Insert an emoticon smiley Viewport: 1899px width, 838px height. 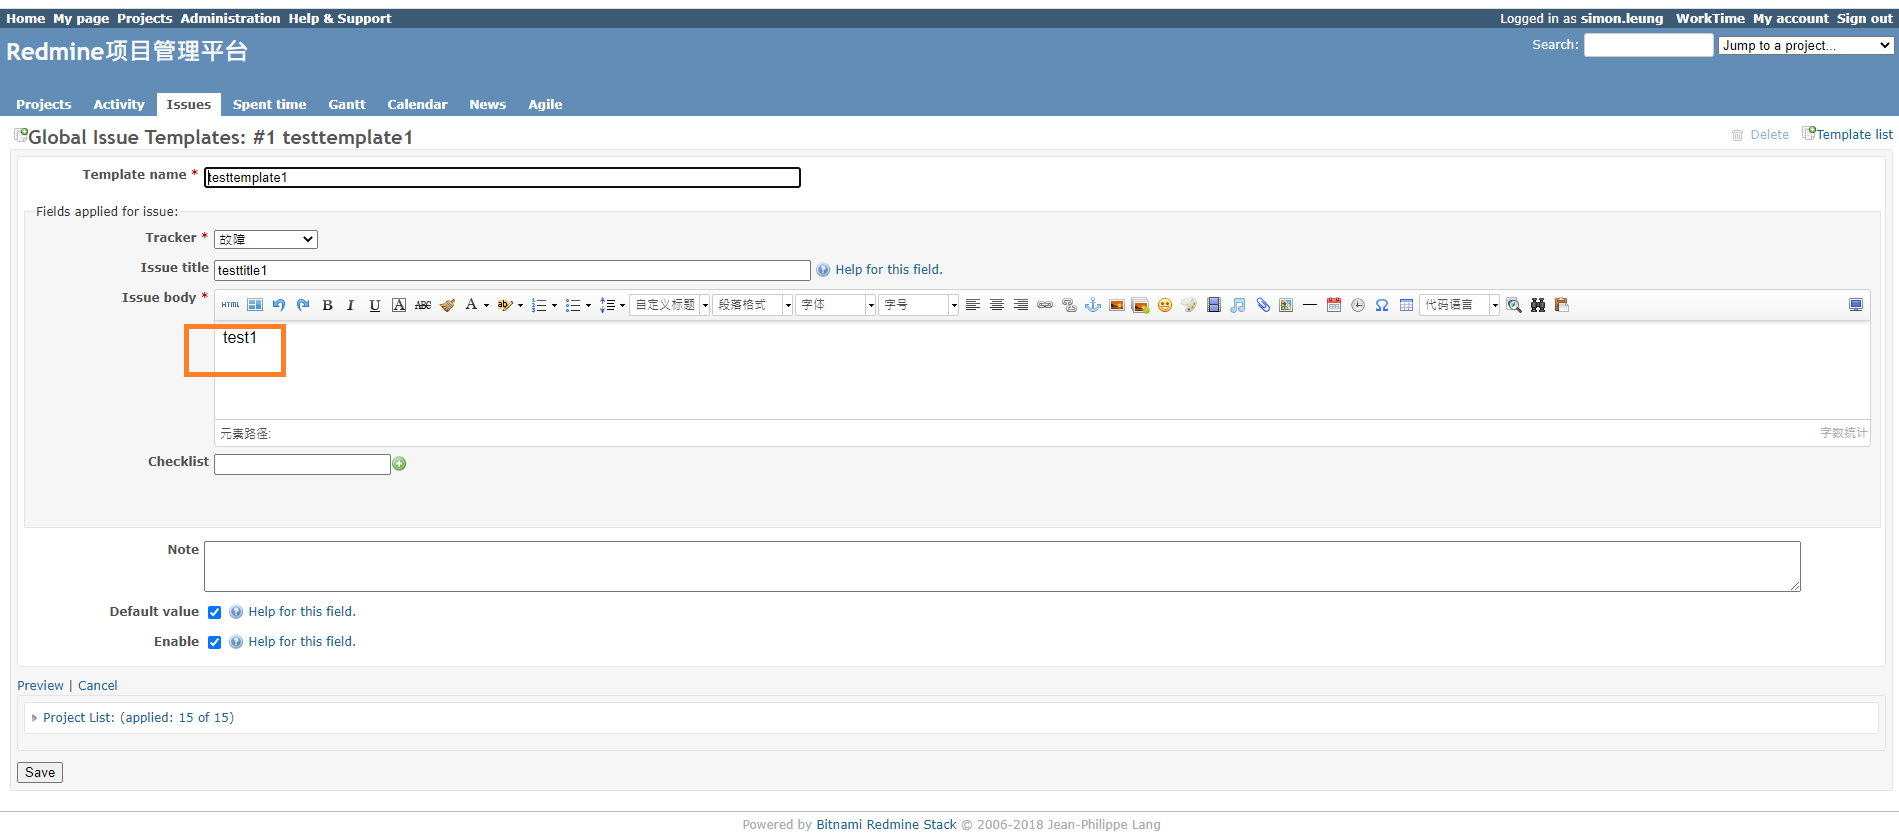coord(1165,305)
